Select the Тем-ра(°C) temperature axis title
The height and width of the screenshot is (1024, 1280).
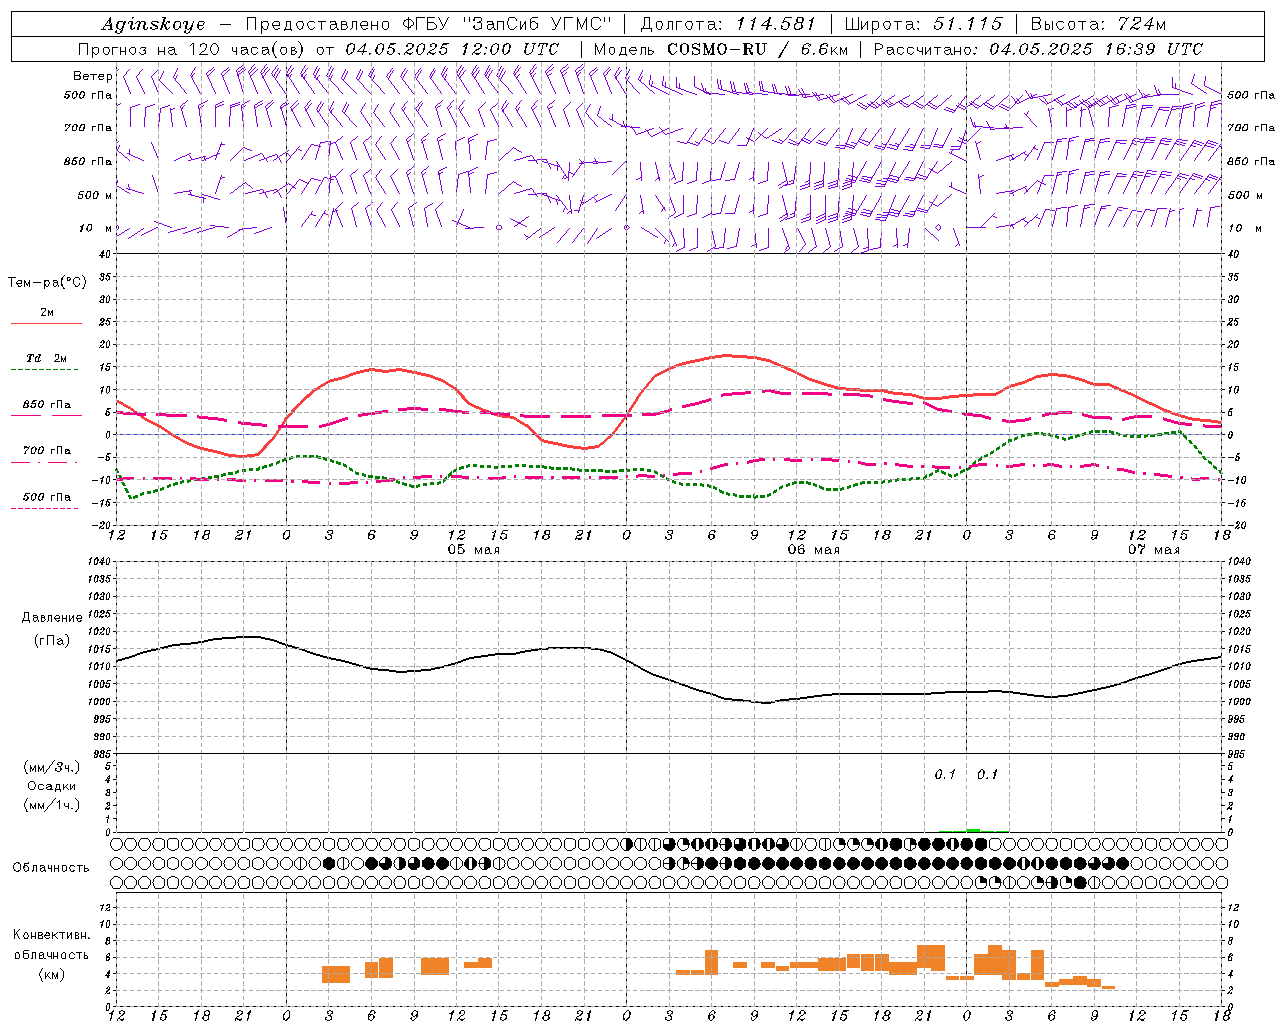pyautogui.click(x=47, y=283)
